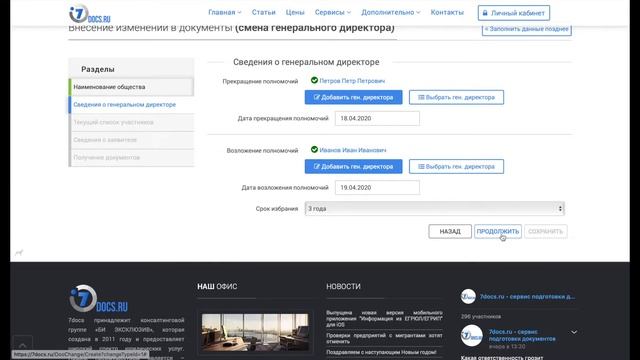Image resolution: width=640 pixels, height=360 pixels.
Task: Open the Цены page
Action: coord(295,12)
